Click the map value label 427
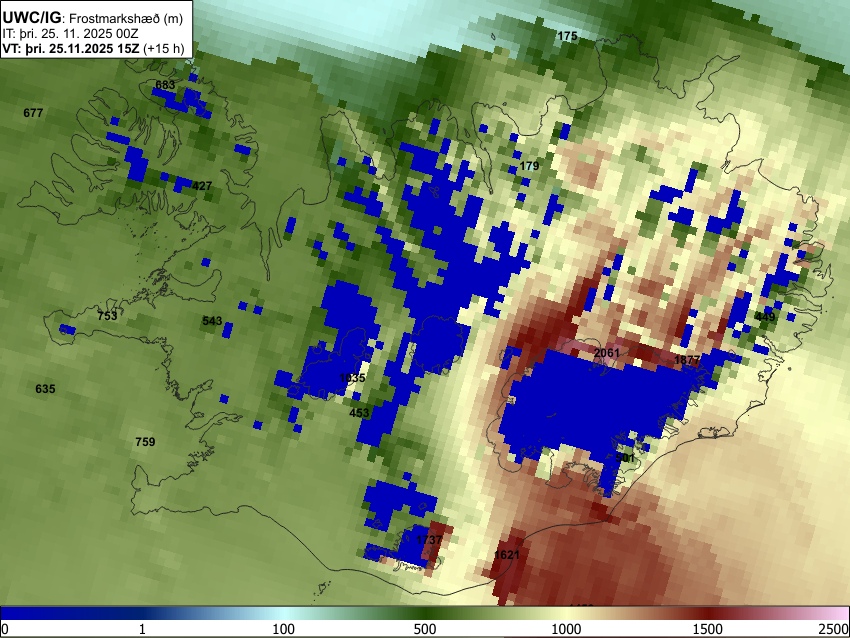This screenshot has width=850, height=638. pyautogui.click(x=202, y=186)
